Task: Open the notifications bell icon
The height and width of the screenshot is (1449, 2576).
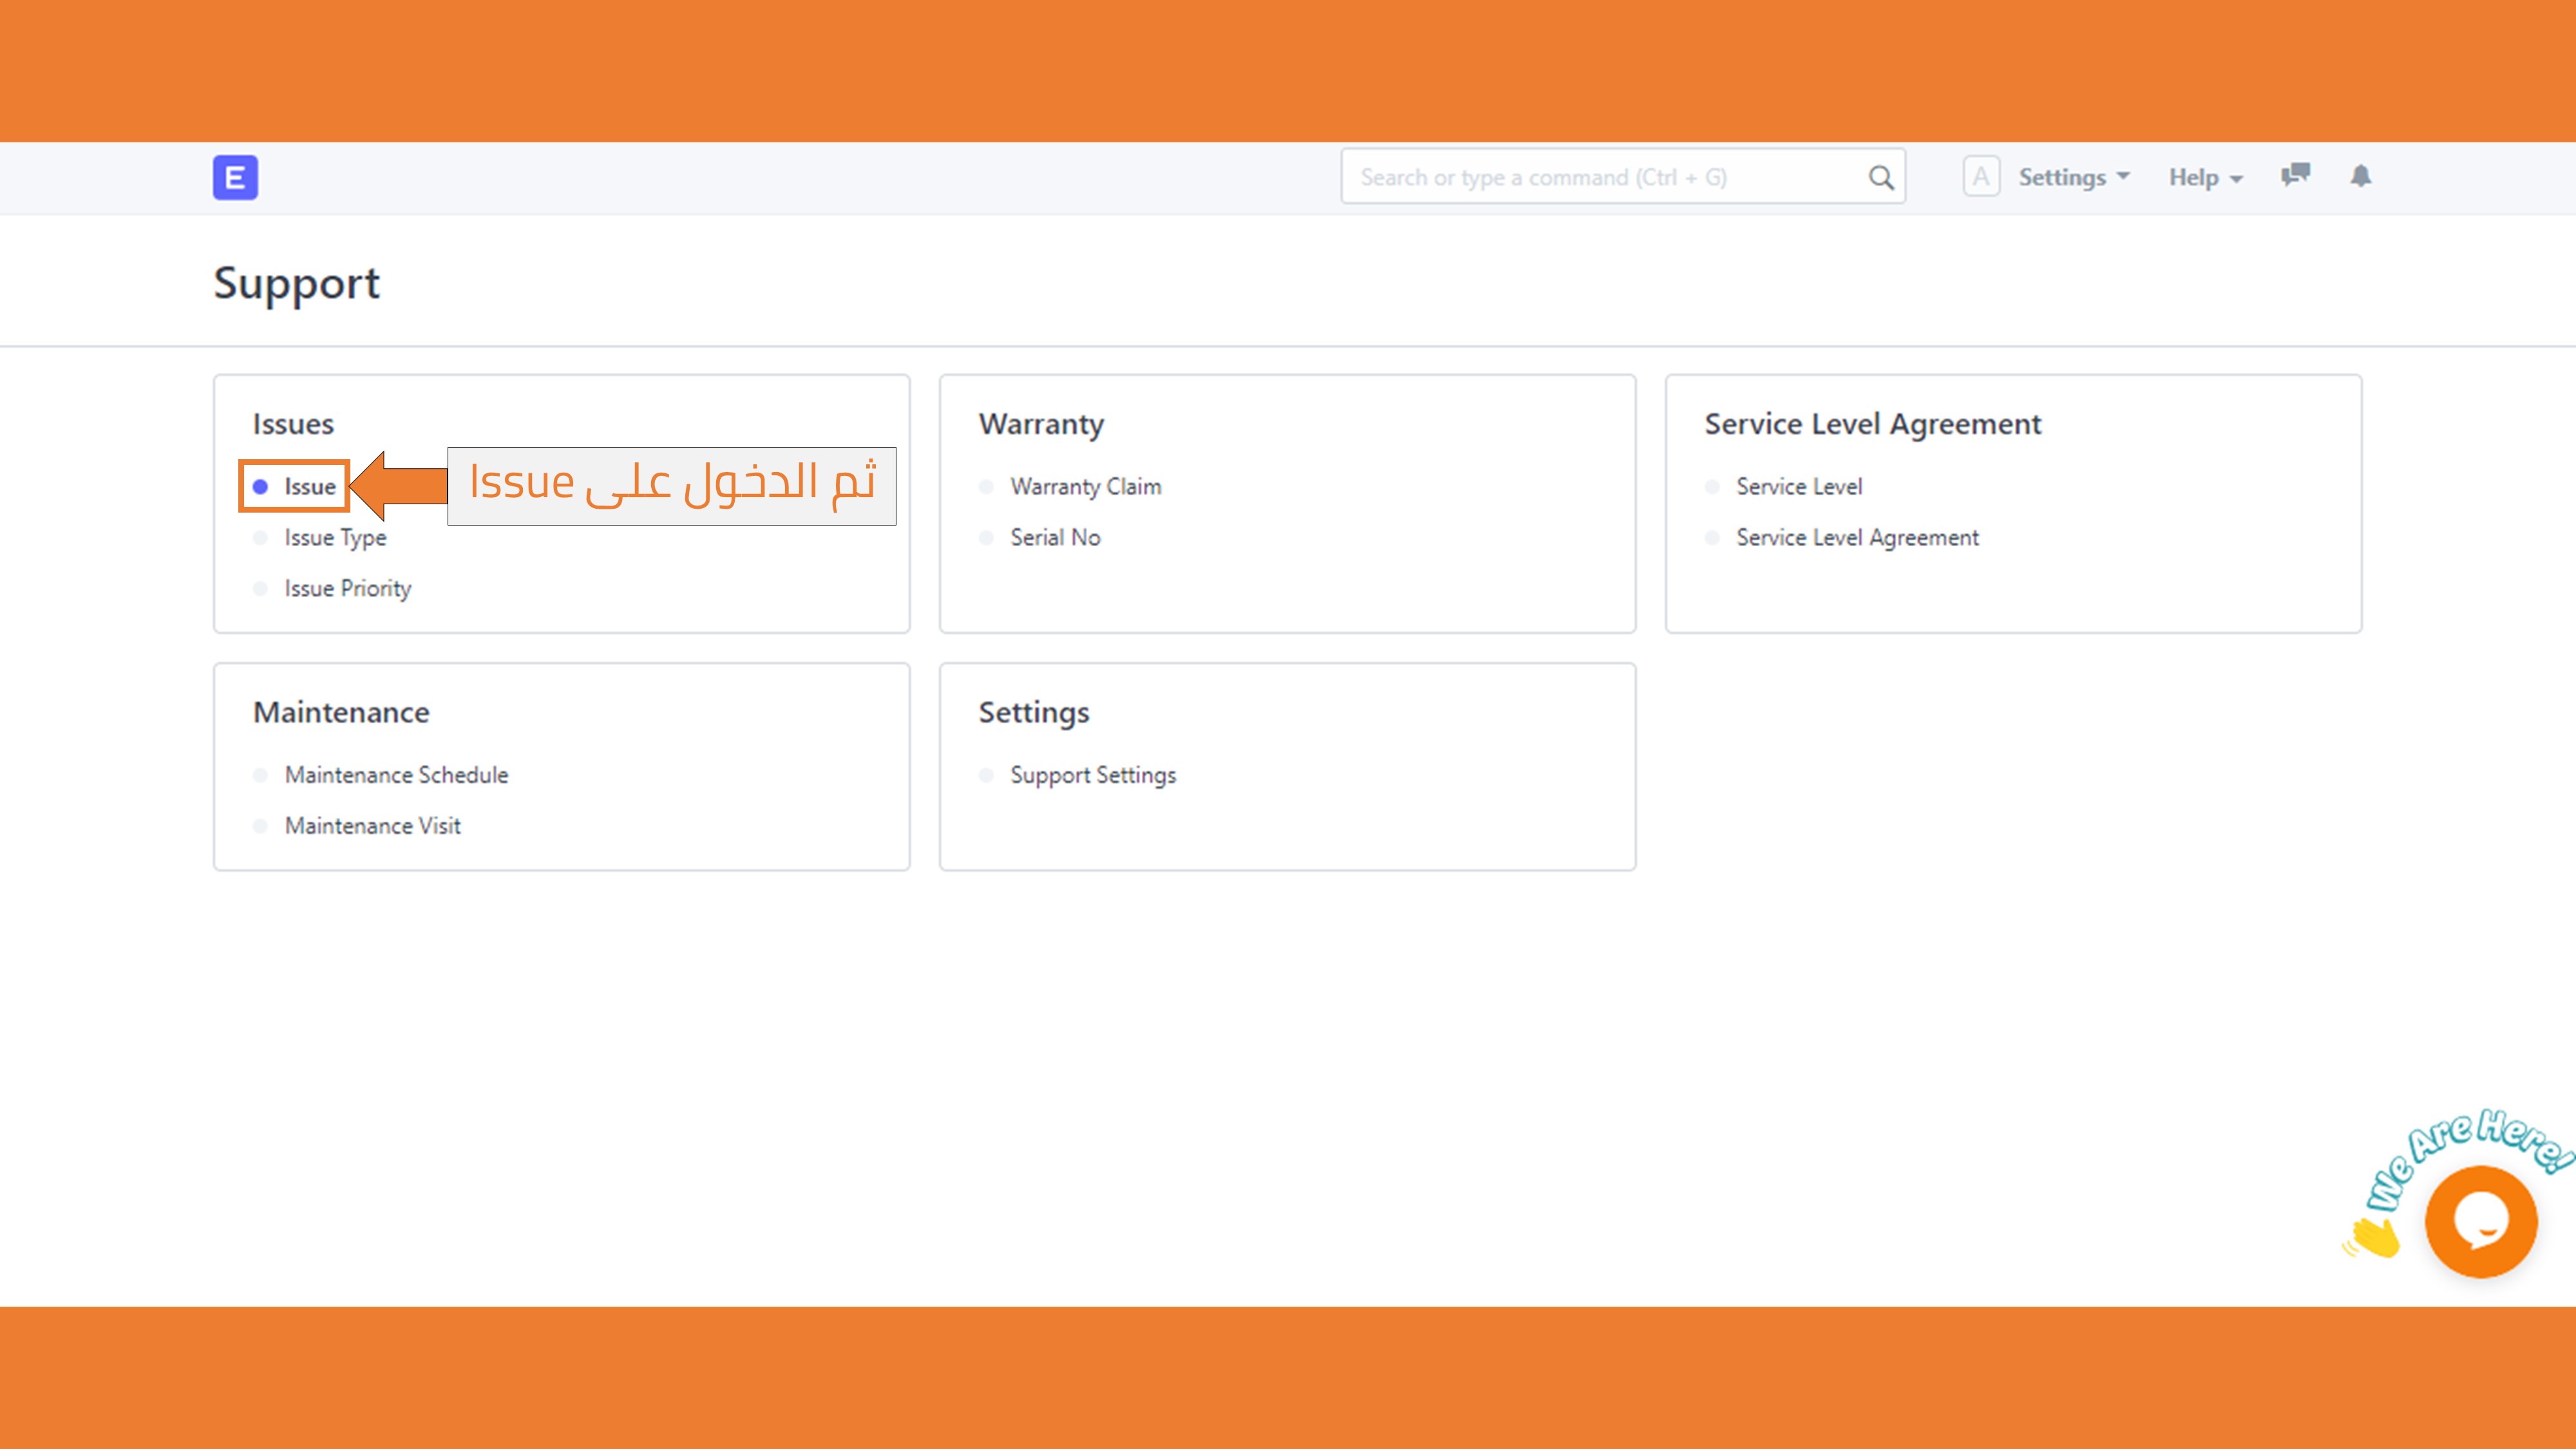Action: 2360,176
